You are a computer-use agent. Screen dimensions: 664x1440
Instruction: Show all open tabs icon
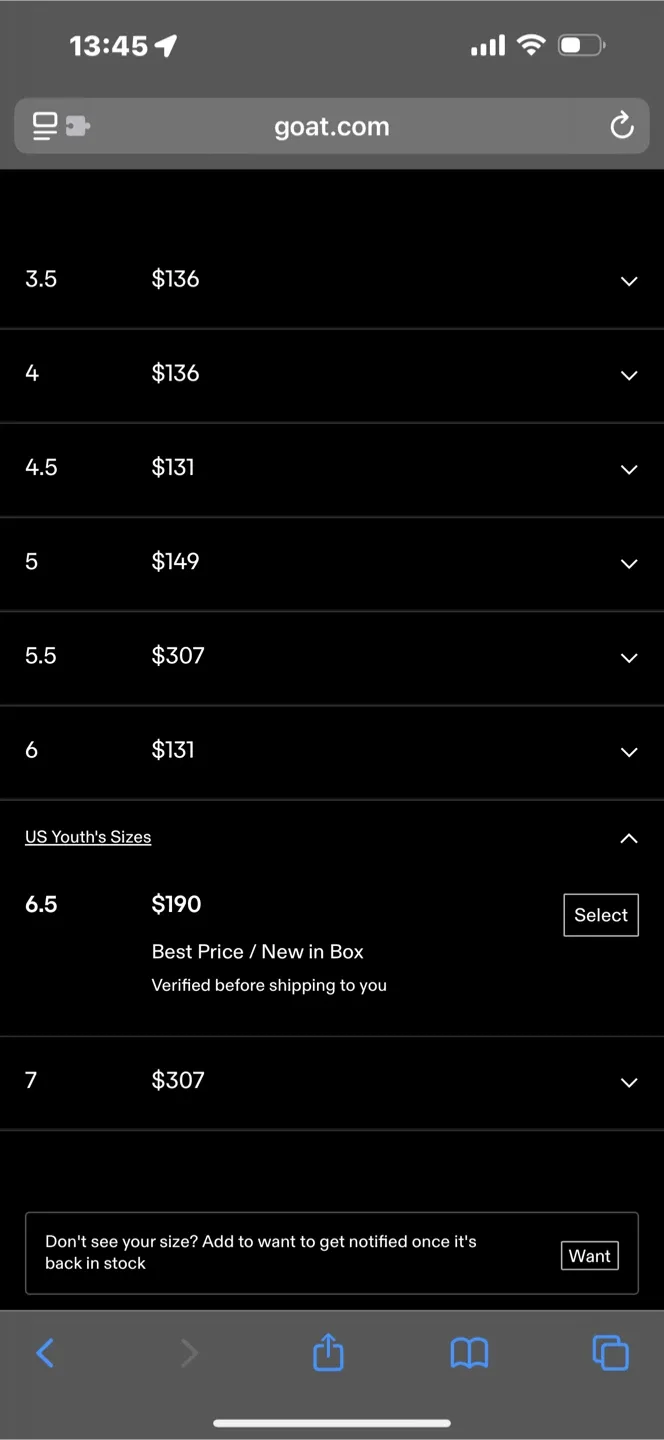coord(610,1353)
